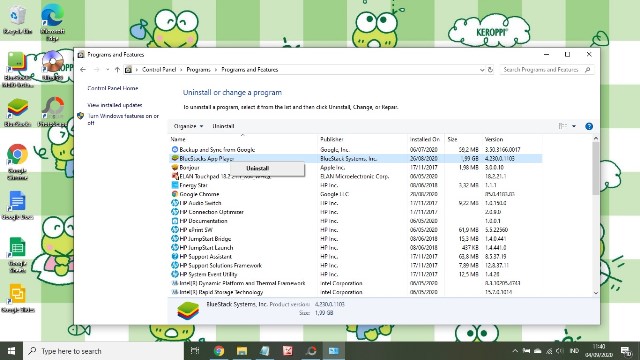Open the recent locations dropdown arrow

point(107,70)
